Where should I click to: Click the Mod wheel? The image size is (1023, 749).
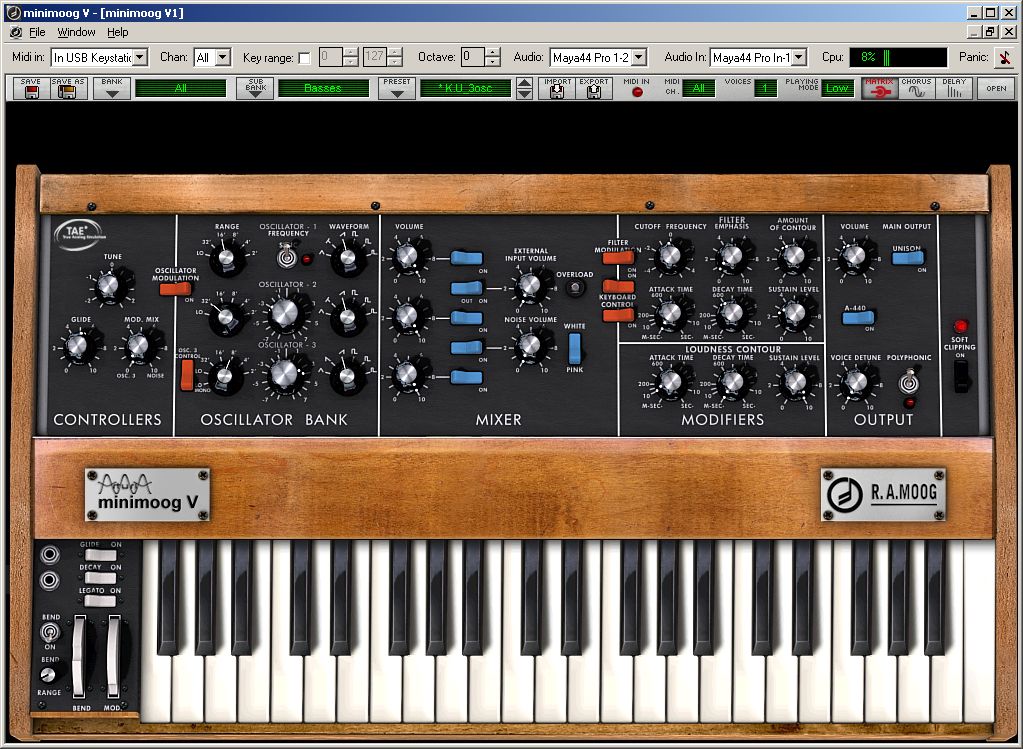(x=114, y=656)
